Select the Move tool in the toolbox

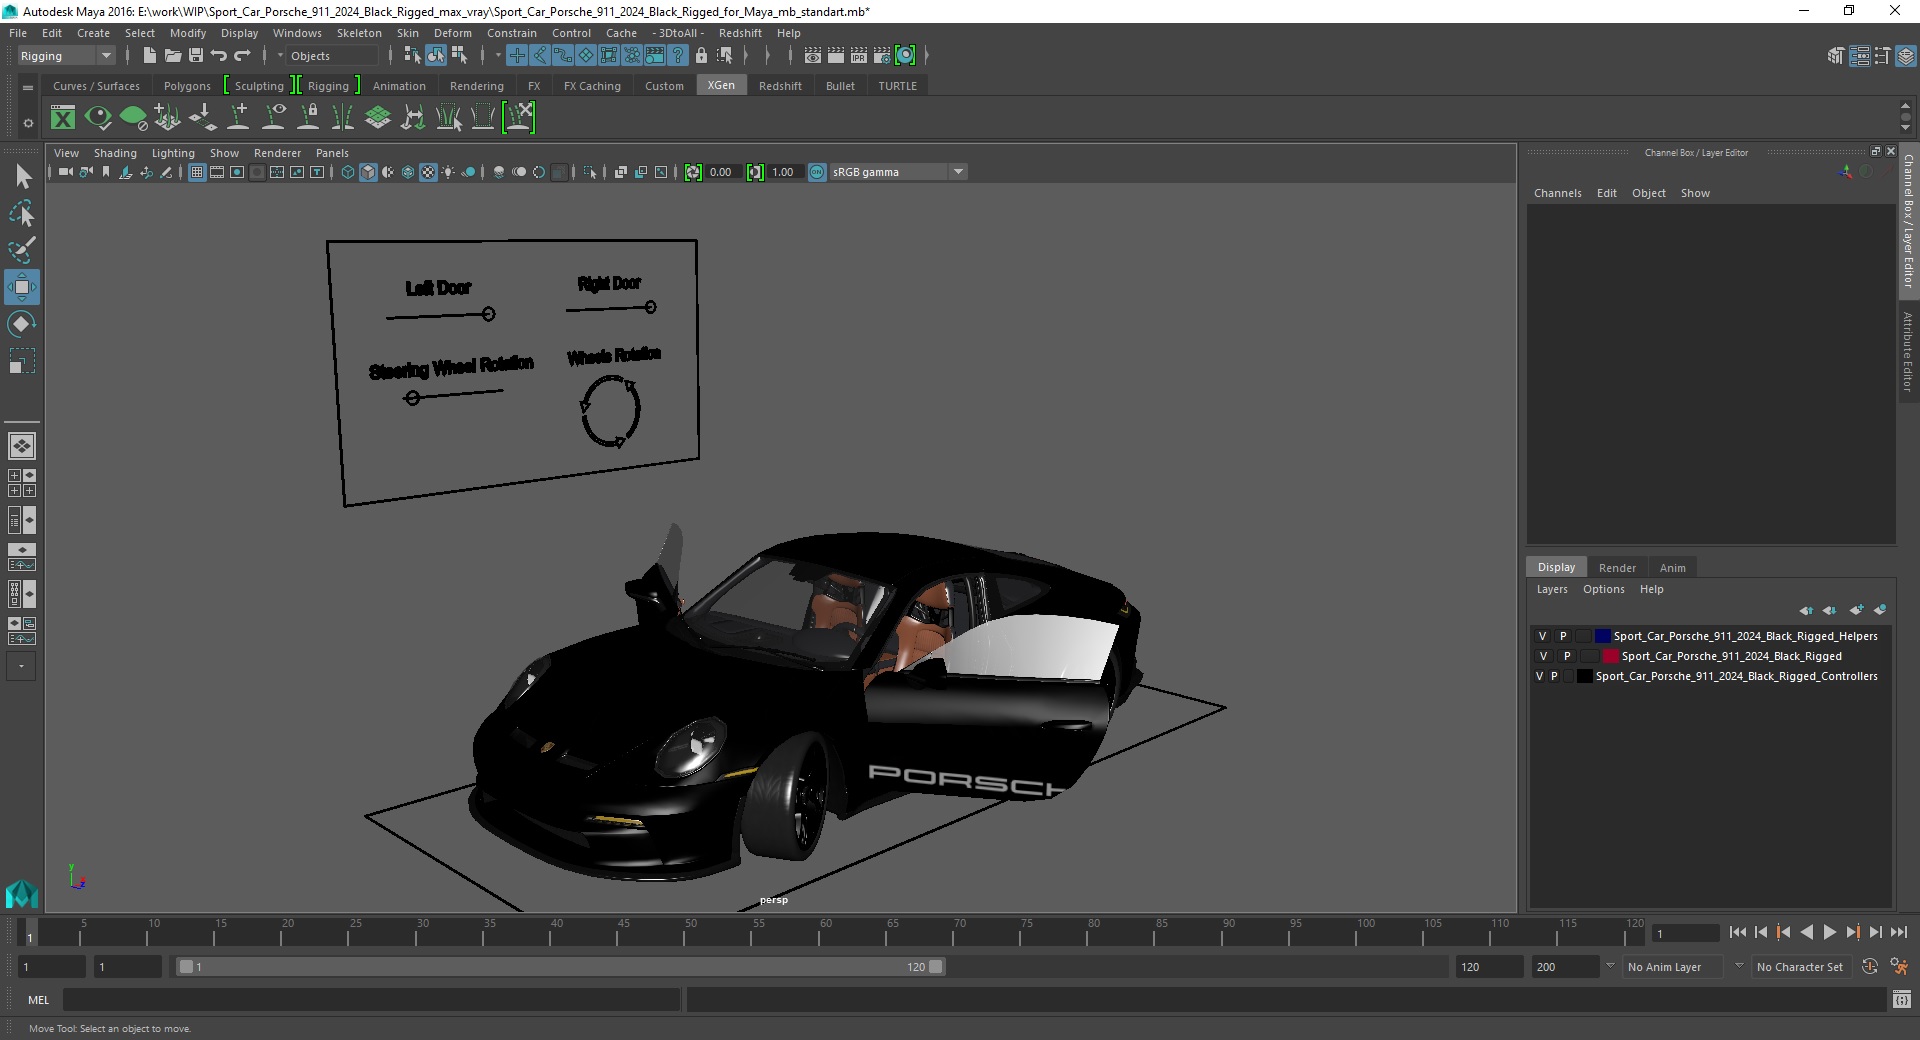(22, 287)
